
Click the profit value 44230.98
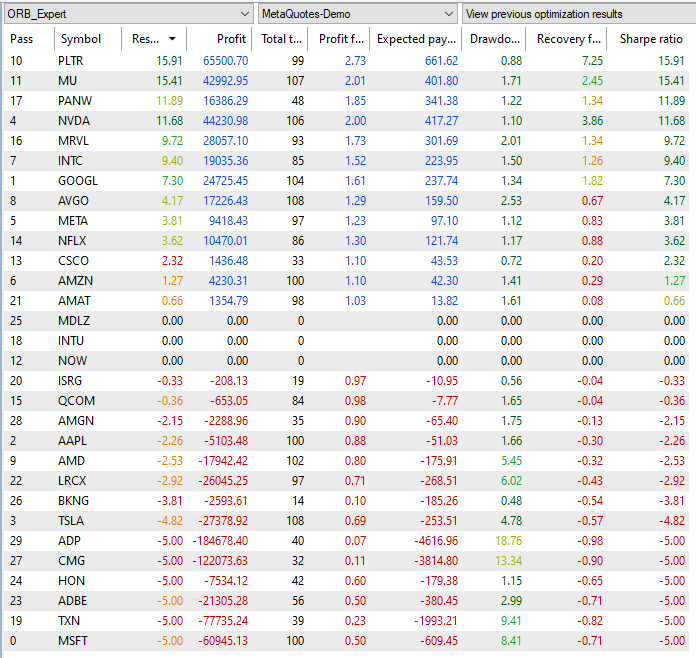[x=225, y=121]
